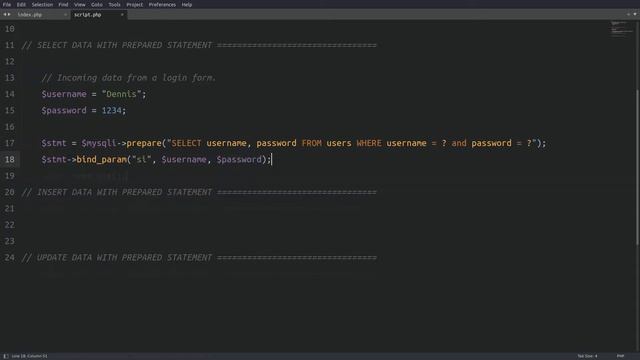Click the Line 18, Column status text
The image size is (640, 360).
coord(29,356)
